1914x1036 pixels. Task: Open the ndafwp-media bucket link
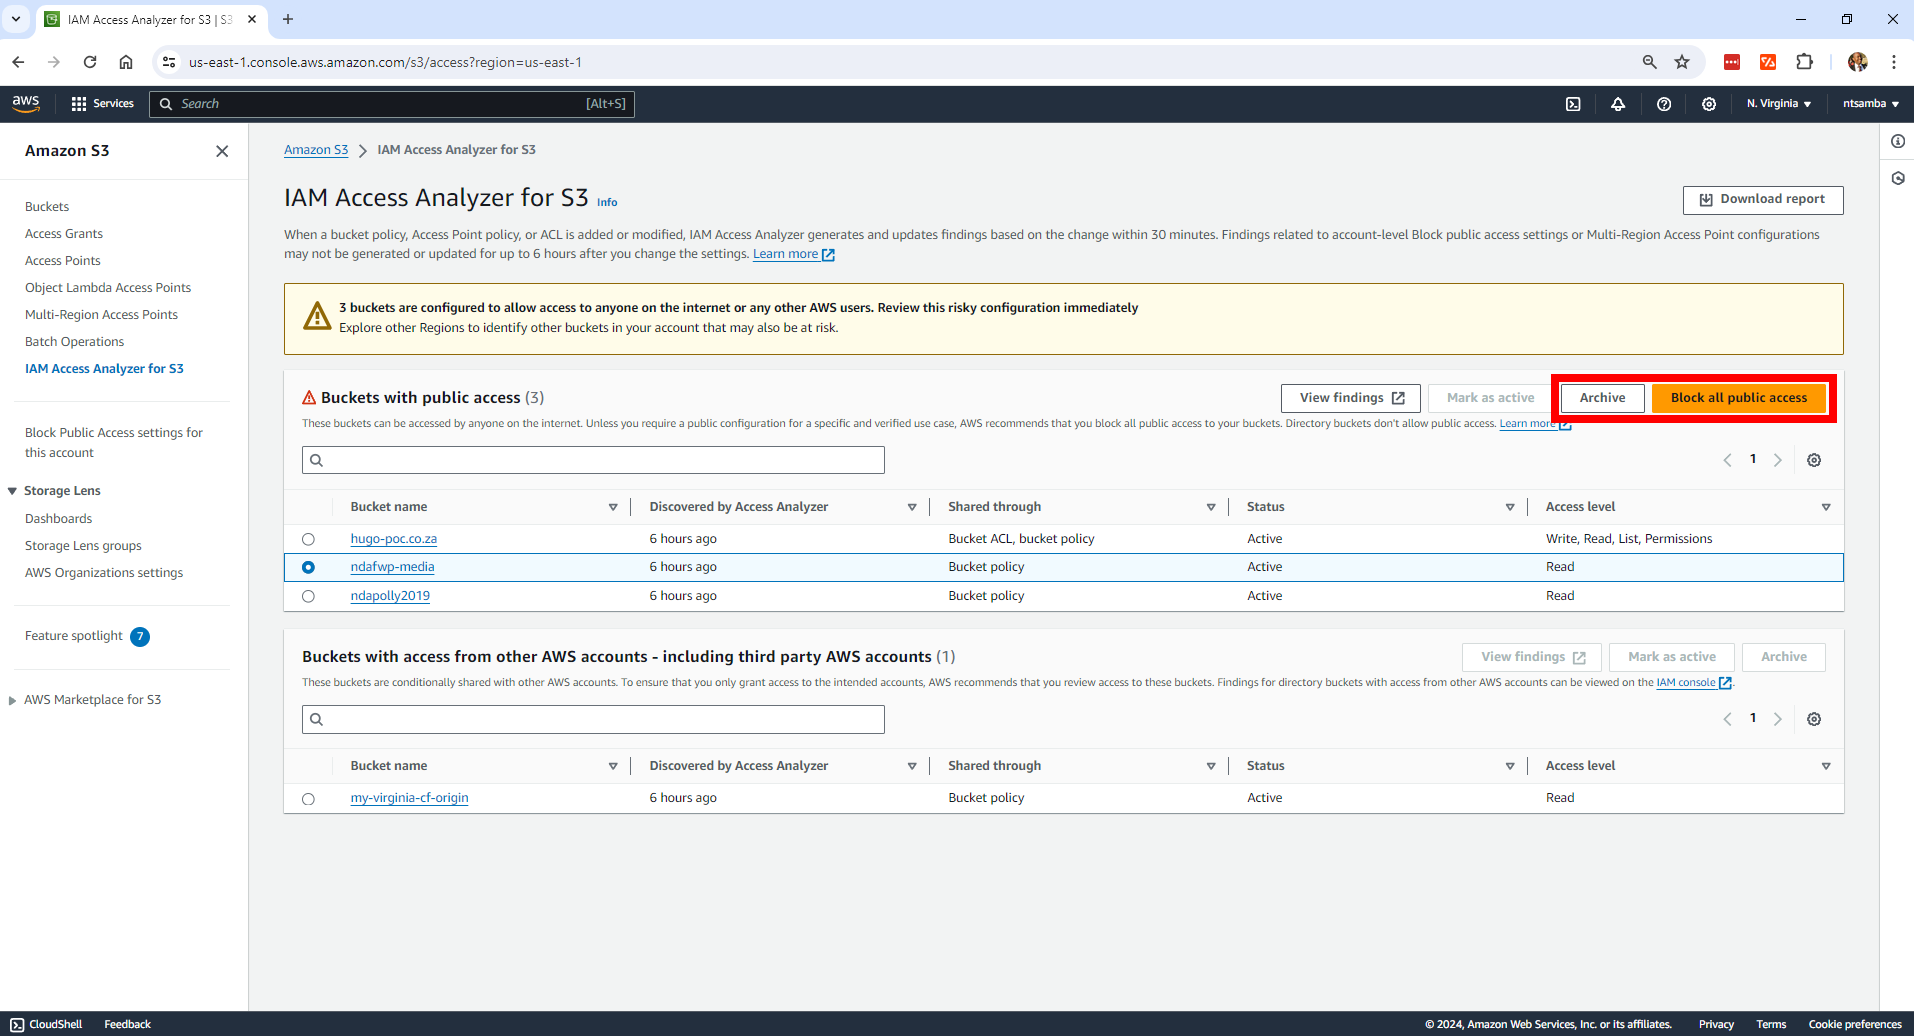(x=392, y=566)
